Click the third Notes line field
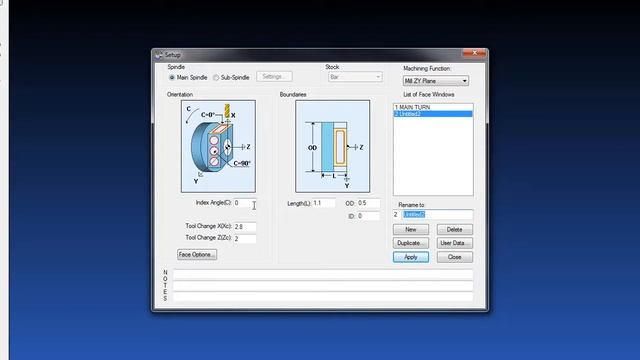The height and width of the screenshot is (360, 640). tap(323, 297)
